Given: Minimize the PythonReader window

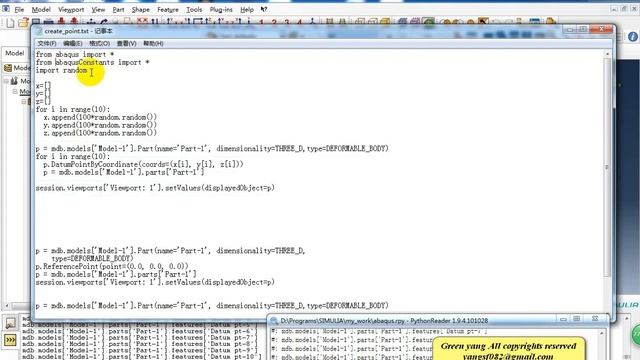Looking at the screenshot, I should pos(563,319).
